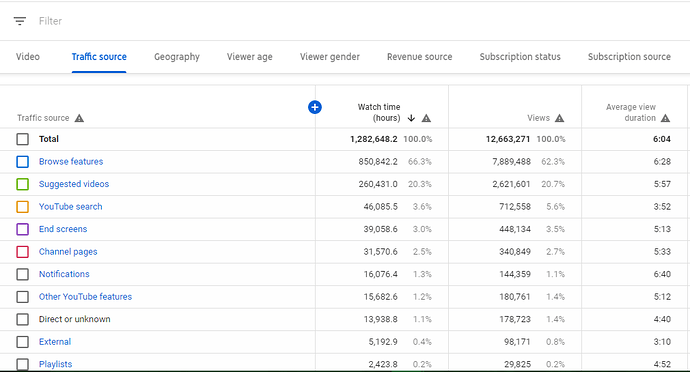Switch to the Geography tab
690x372 pixels.
pos(177,57)
